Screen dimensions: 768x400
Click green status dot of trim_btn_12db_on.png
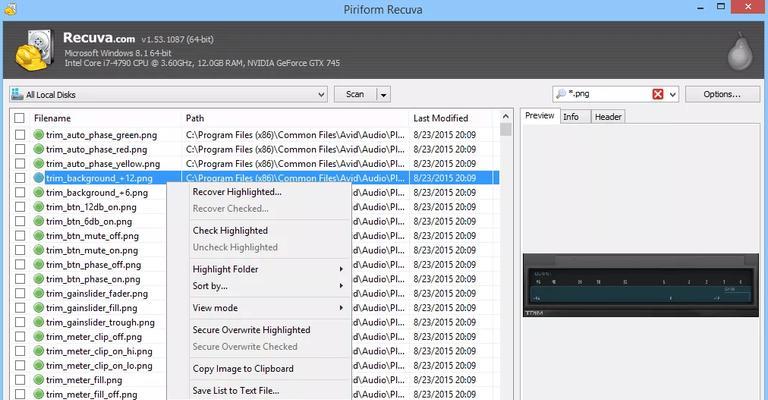pos(39,207)
